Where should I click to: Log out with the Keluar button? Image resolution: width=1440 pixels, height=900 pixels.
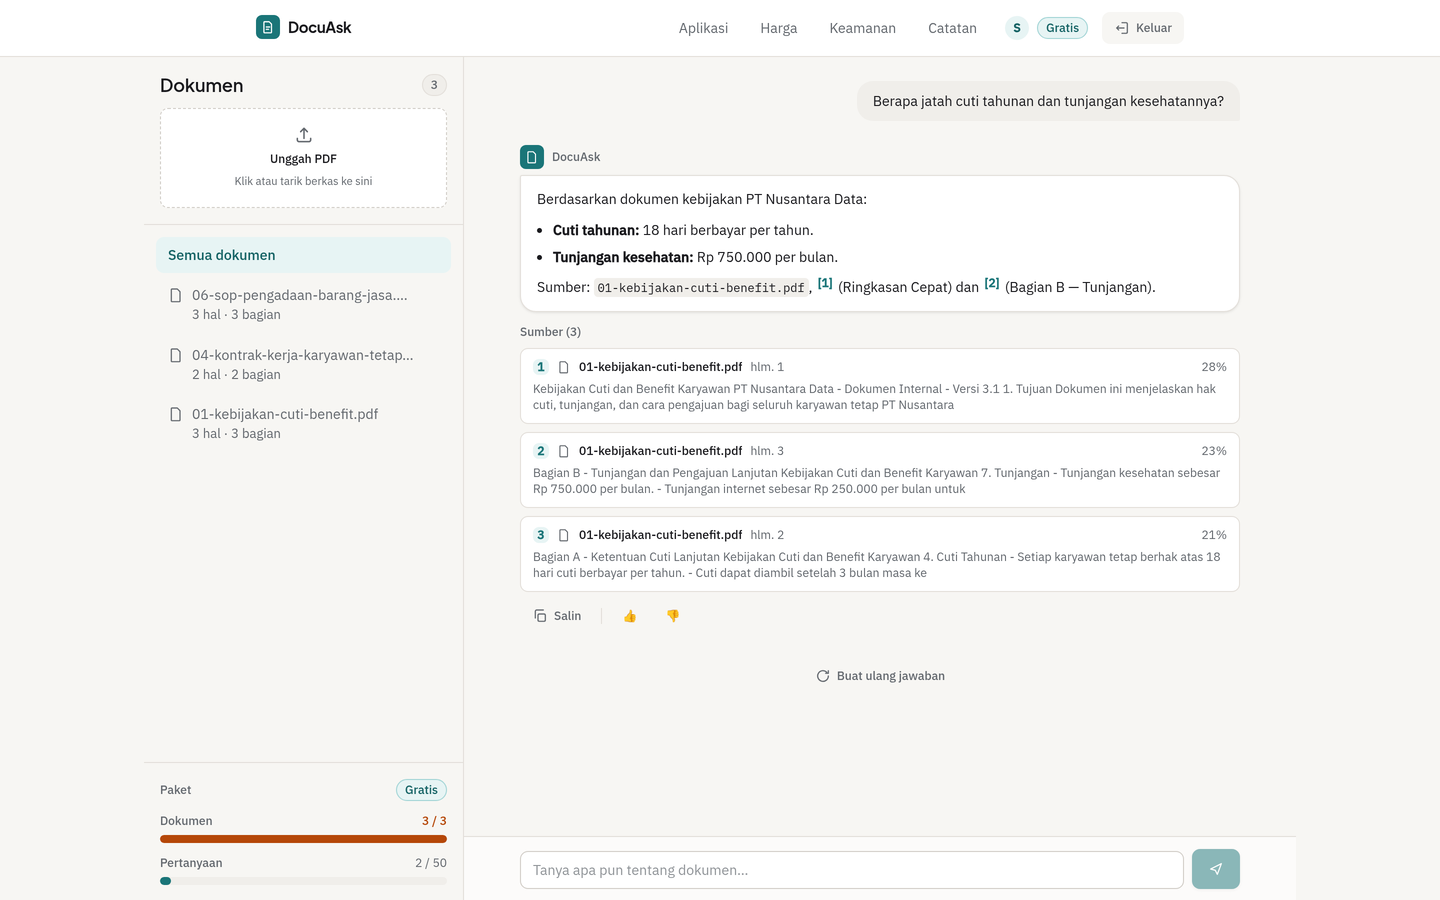(1143, 28)
